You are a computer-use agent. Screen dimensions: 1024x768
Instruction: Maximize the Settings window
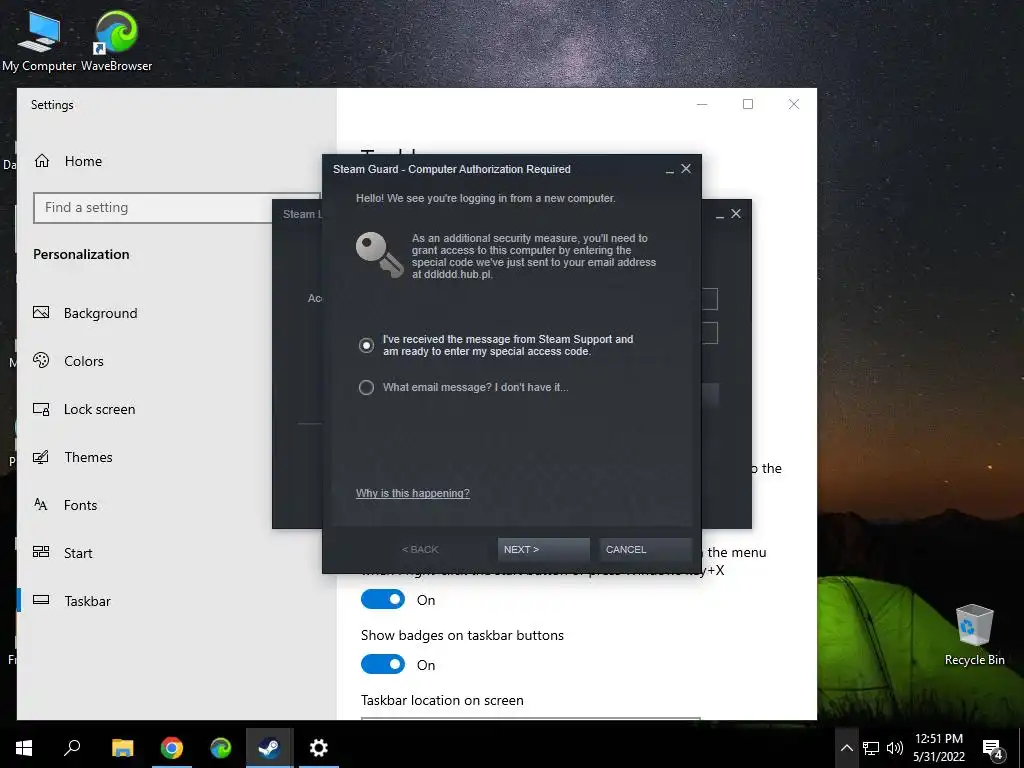tap(748, 104)
